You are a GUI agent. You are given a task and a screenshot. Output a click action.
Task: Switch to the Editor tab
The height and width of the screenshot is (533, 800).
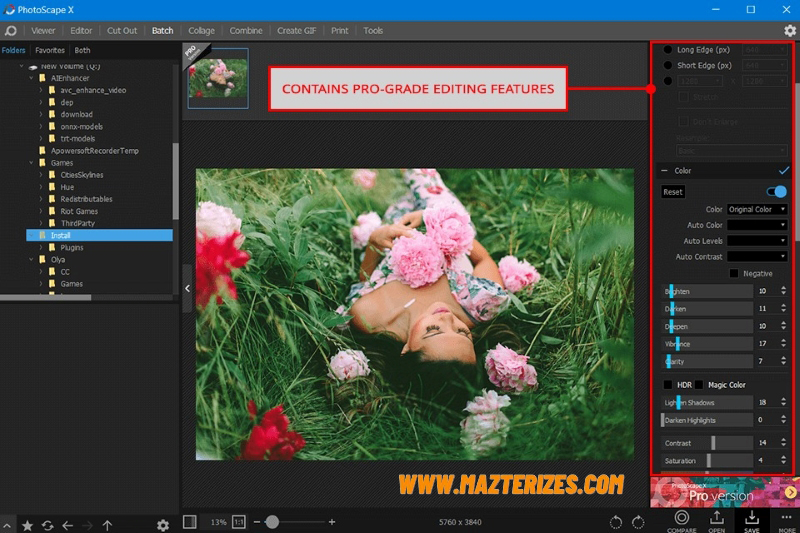pyautogui.click(x=81, y=31)
